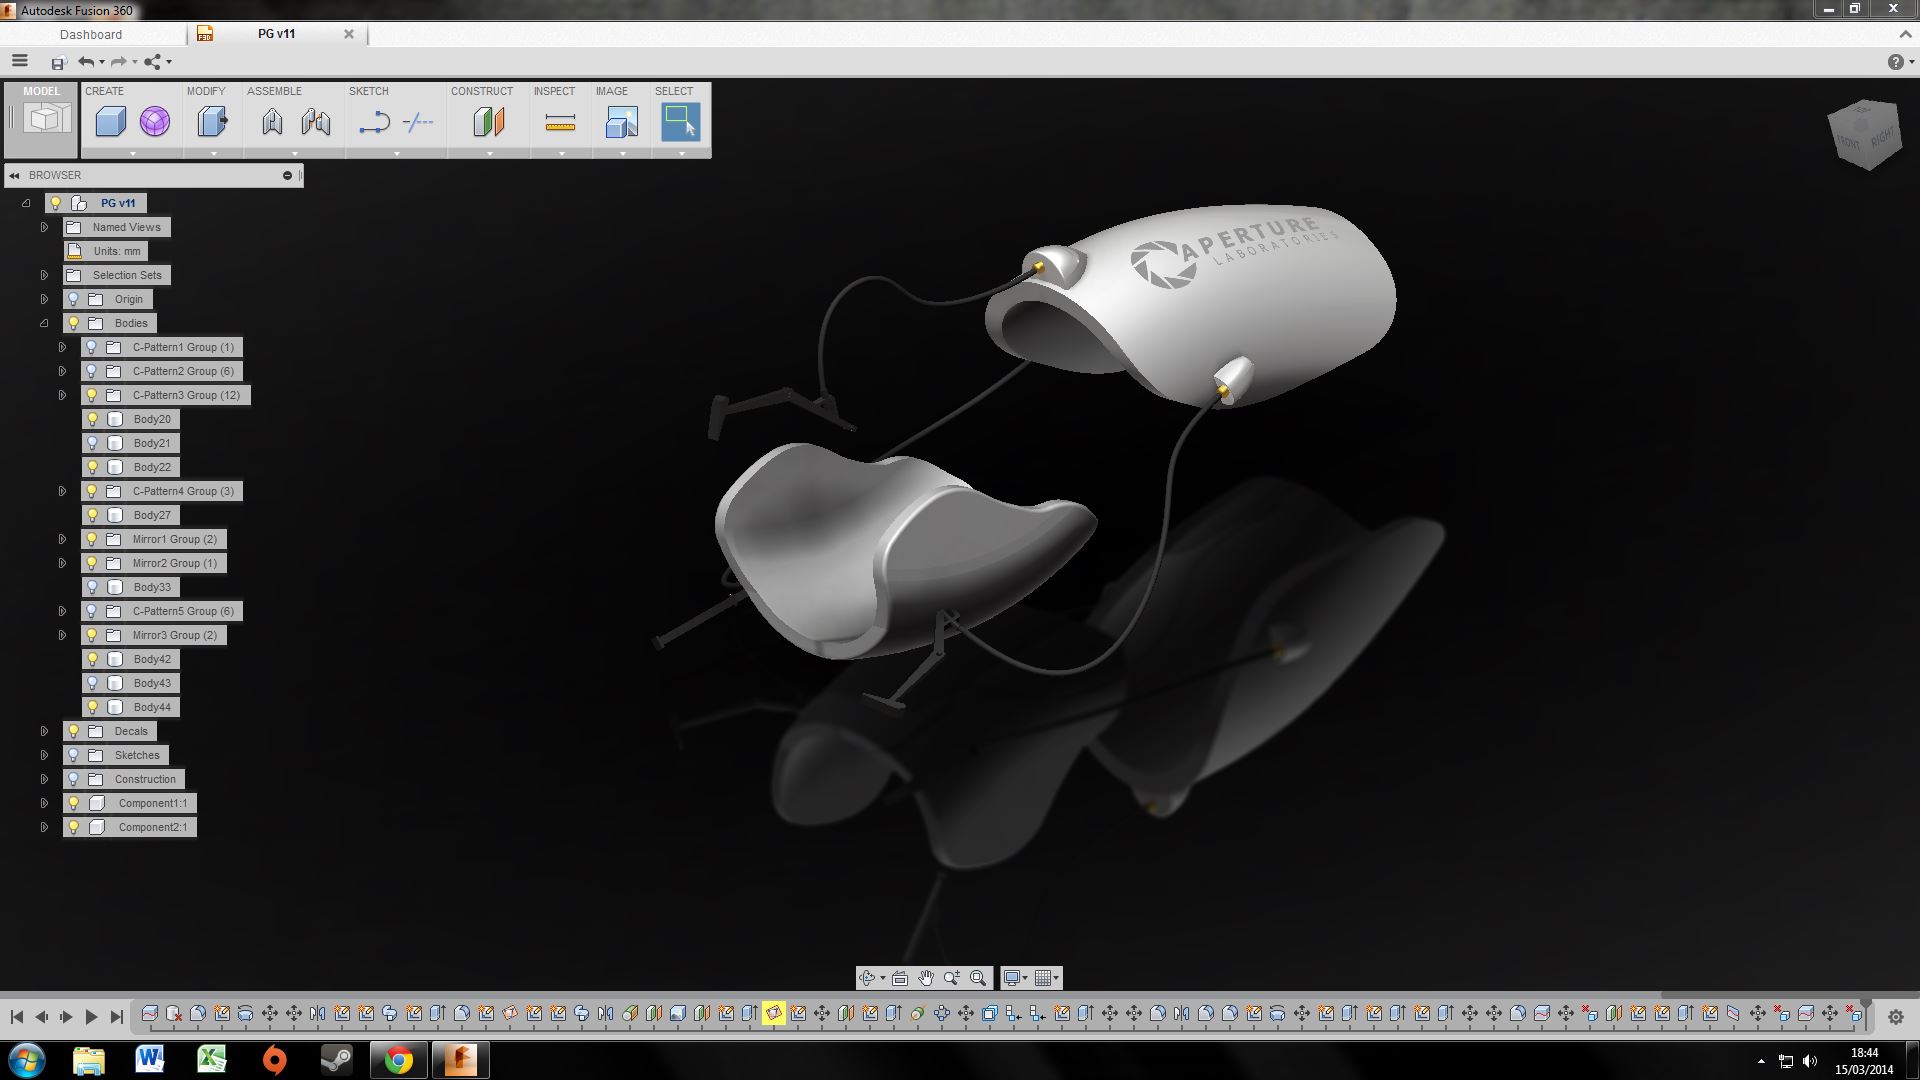The width and height of the screenshot is (1920, 1080).
Task: Open the Sketch panel dropdown arrow
Action: pos(397,154)
